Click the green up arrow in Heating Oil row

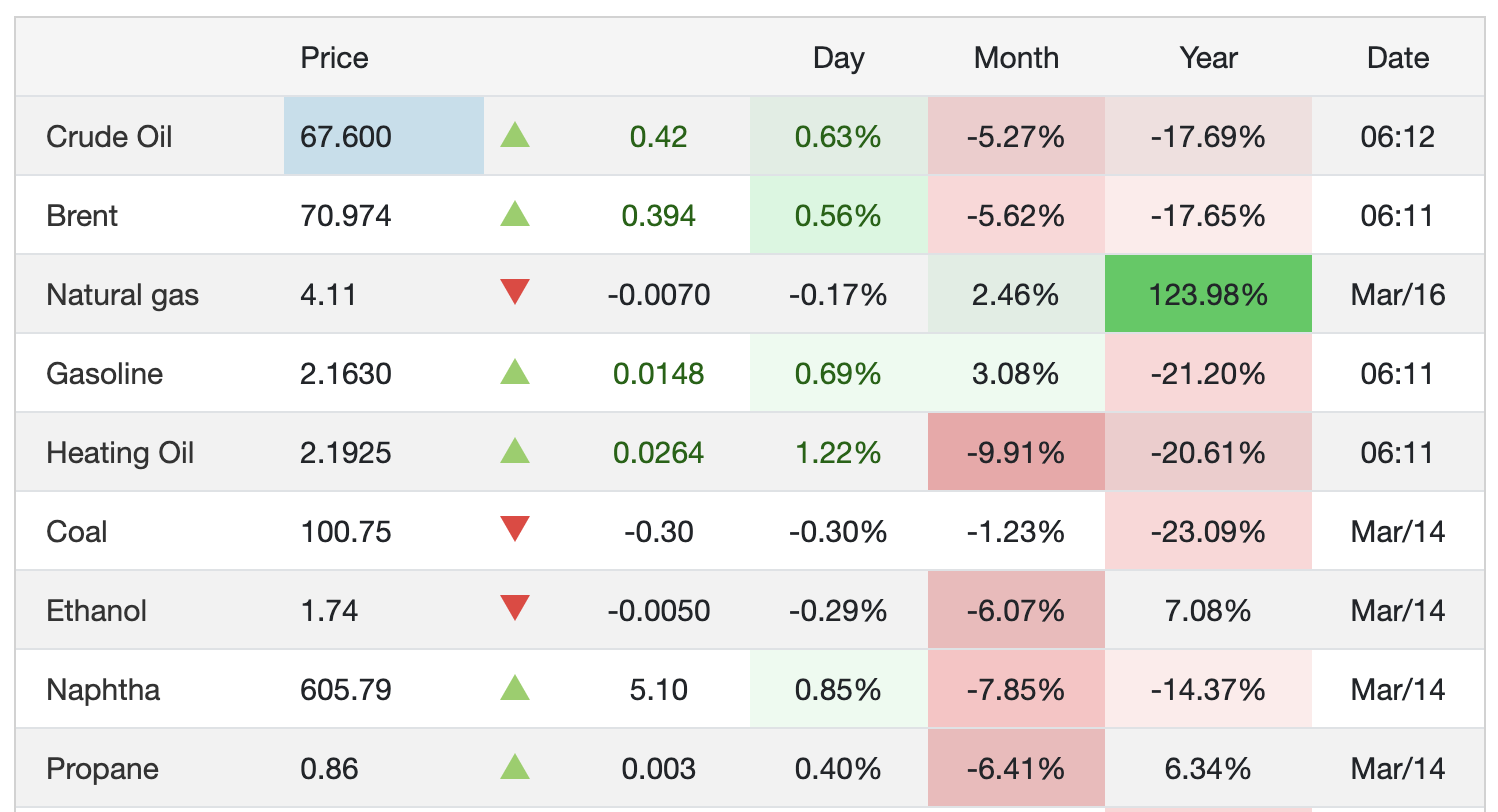(x=515, y=451)
